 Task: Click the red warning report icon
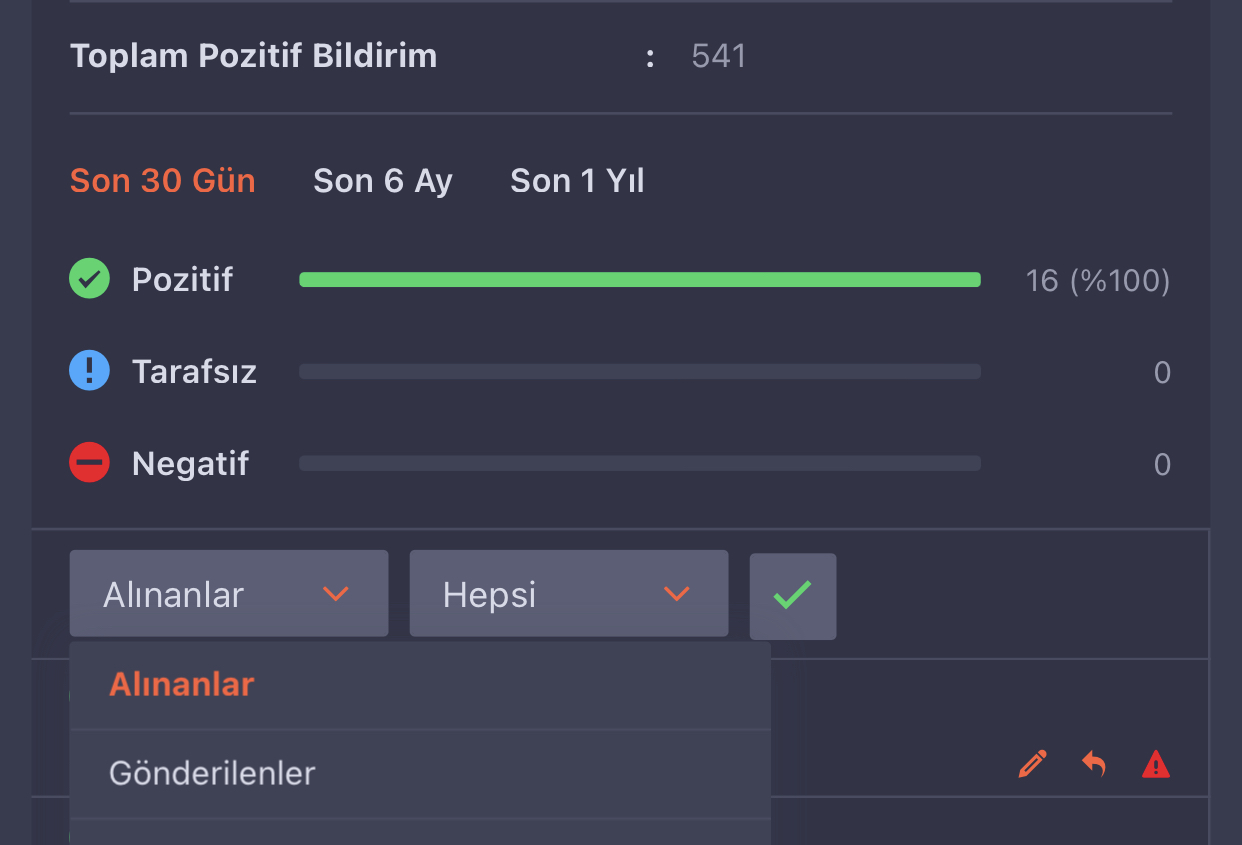pos(1156,765)
